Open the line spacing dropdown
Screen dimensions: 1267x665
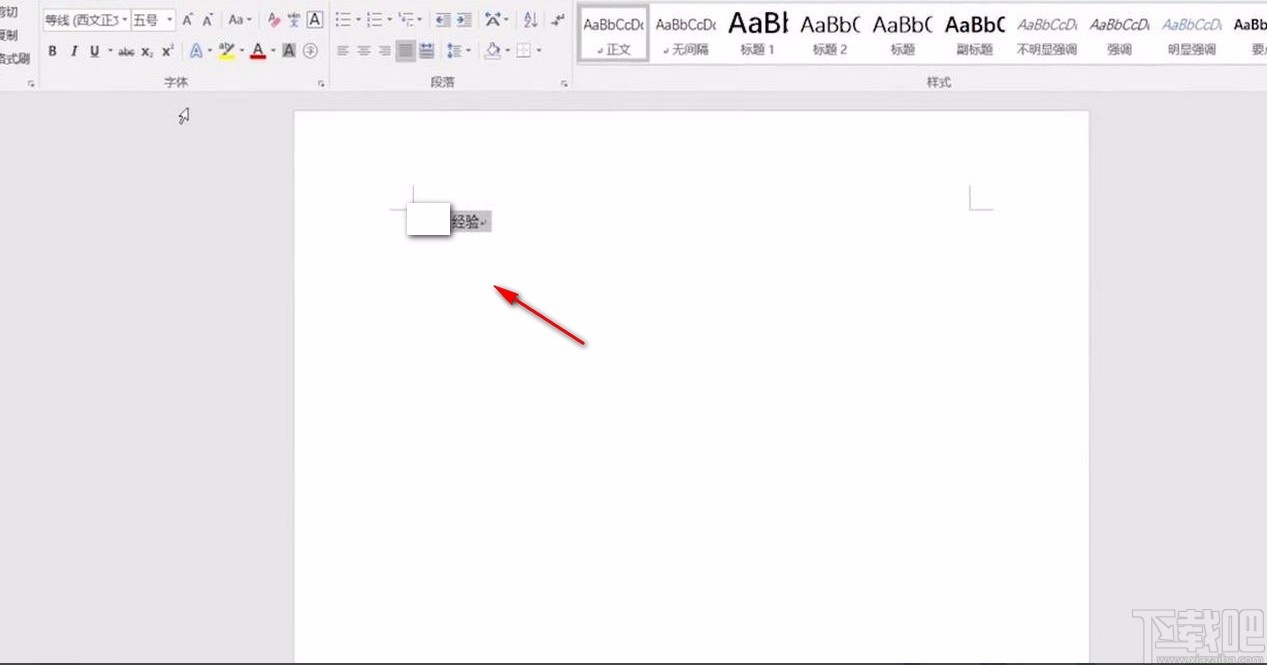(468, 50)
